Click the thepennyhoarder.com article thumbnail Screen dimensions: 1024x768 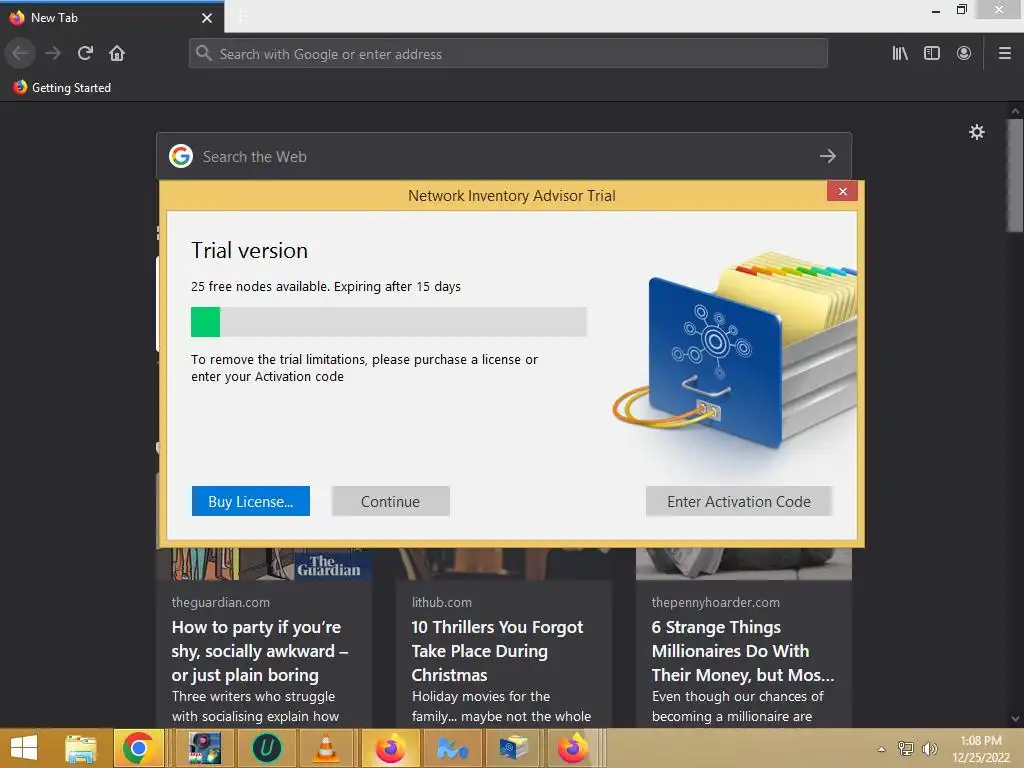(744, 564)
